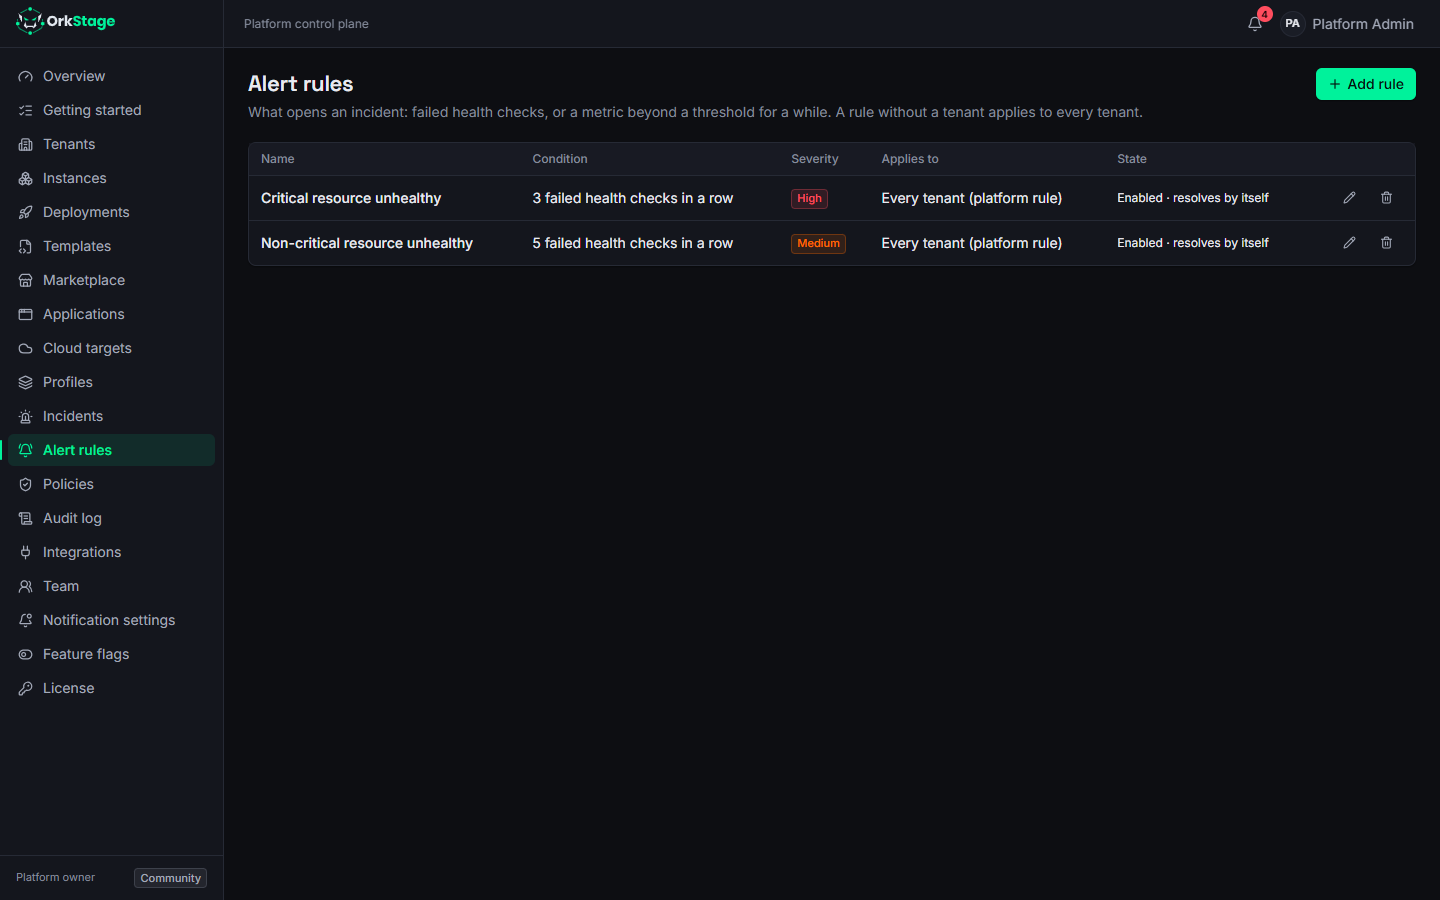The image size is (1440, 900).
Task: Navigate to Incidents
Action: point(111,416)
